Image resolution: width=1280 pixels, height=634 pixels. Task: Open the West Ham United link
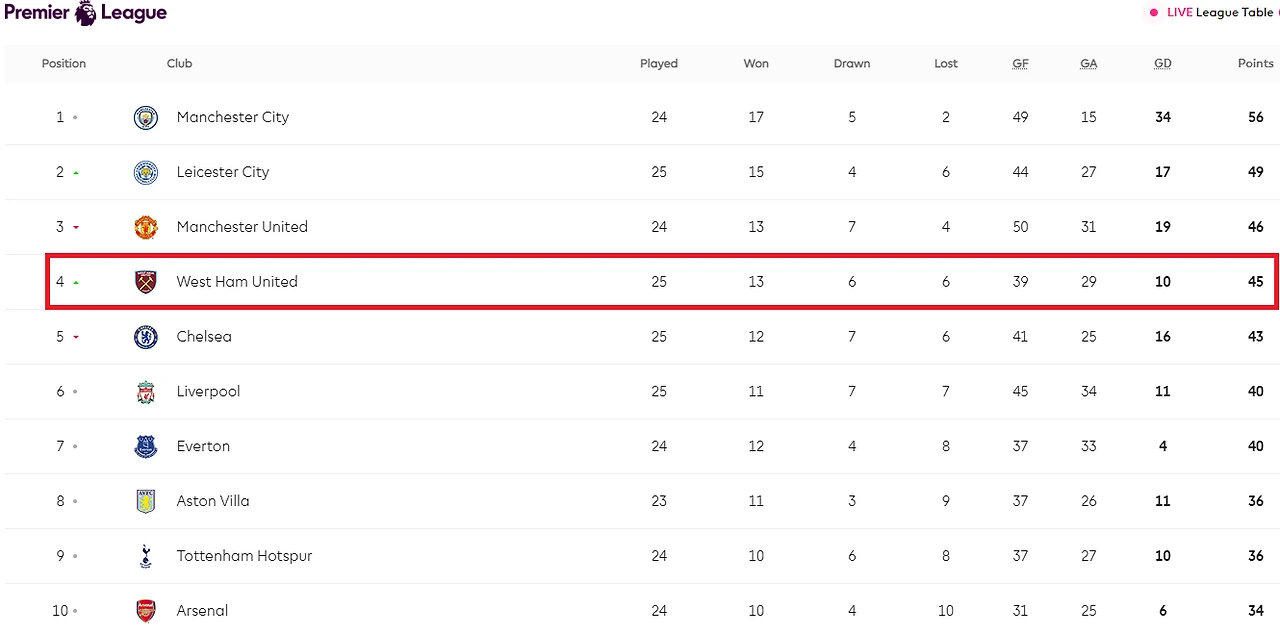[x=237, y=282]
